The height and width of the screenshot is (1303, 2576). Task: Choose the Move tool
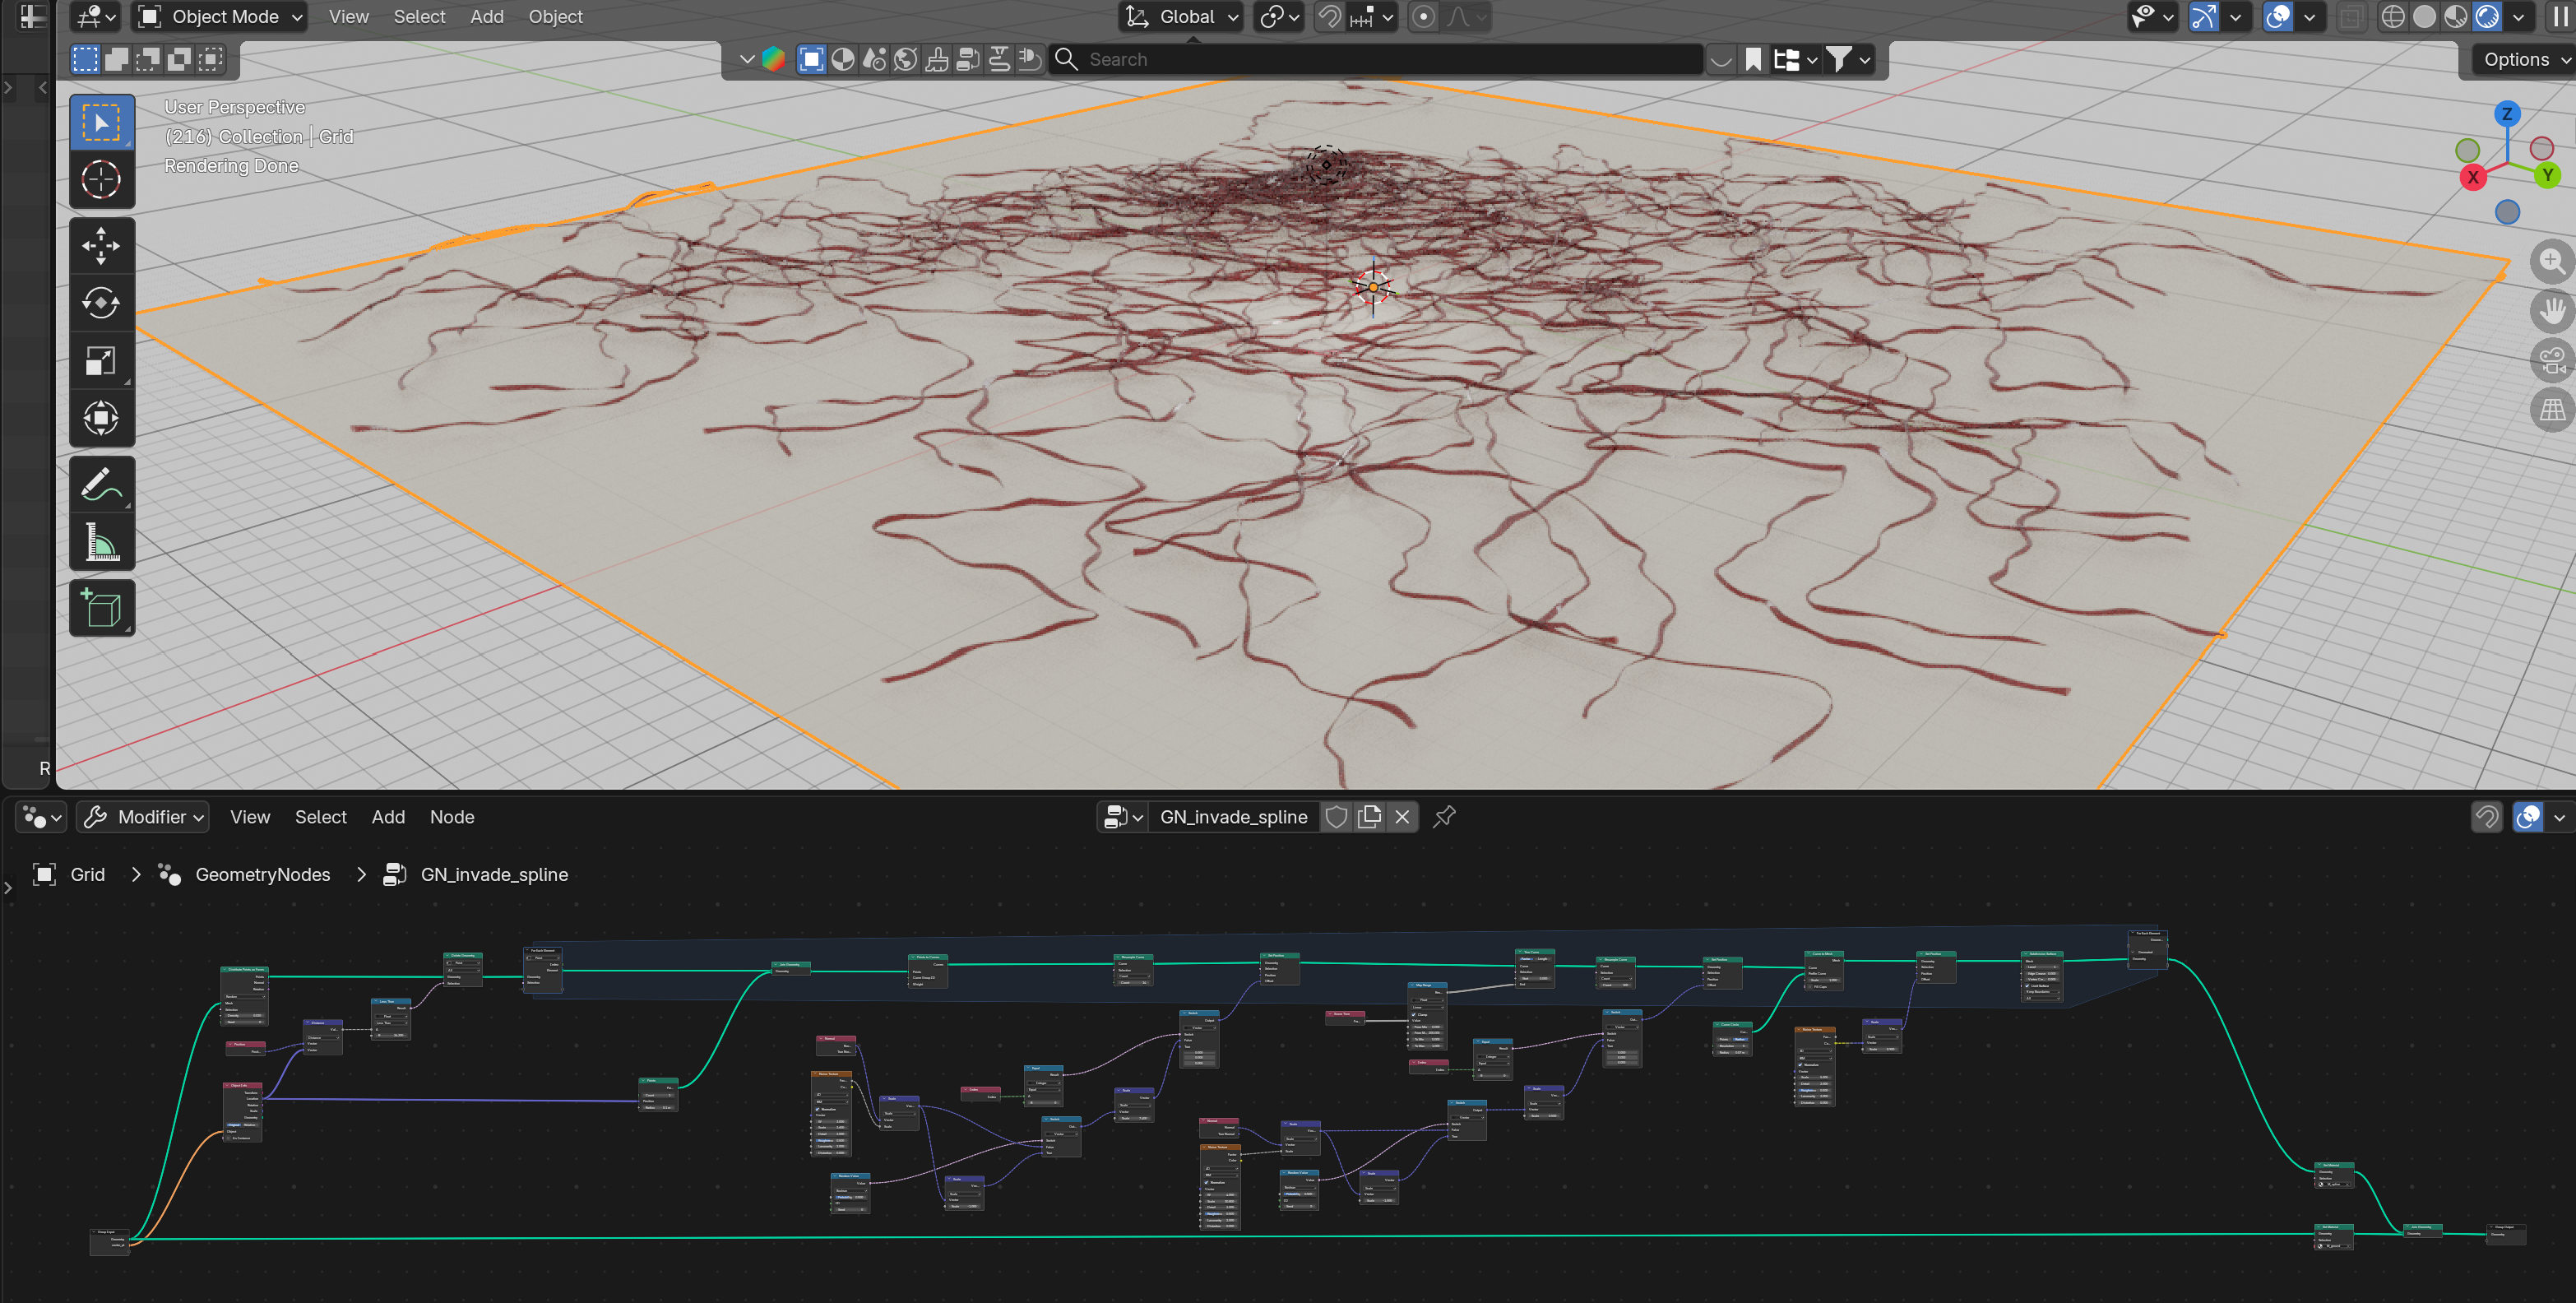coord(101,246)
